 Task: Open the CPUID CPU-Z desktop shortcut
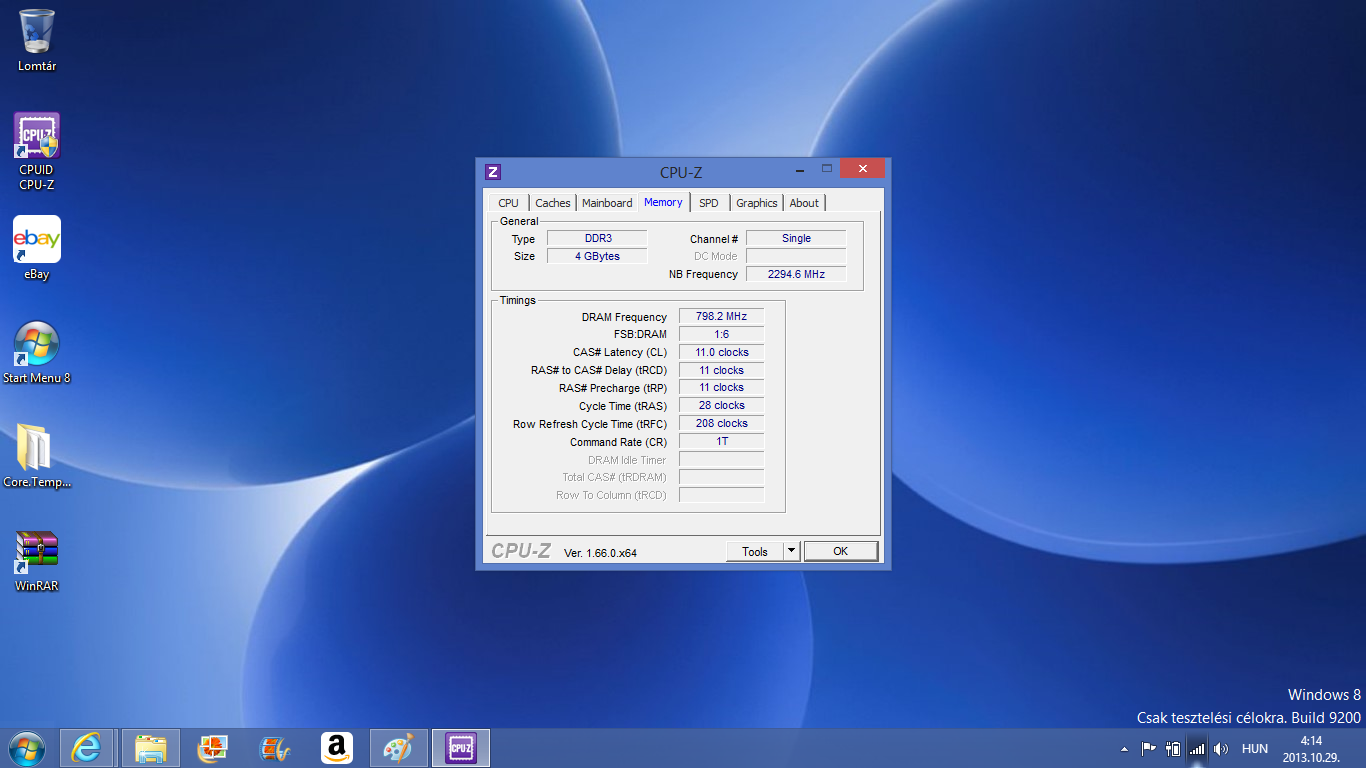point(37,138)
